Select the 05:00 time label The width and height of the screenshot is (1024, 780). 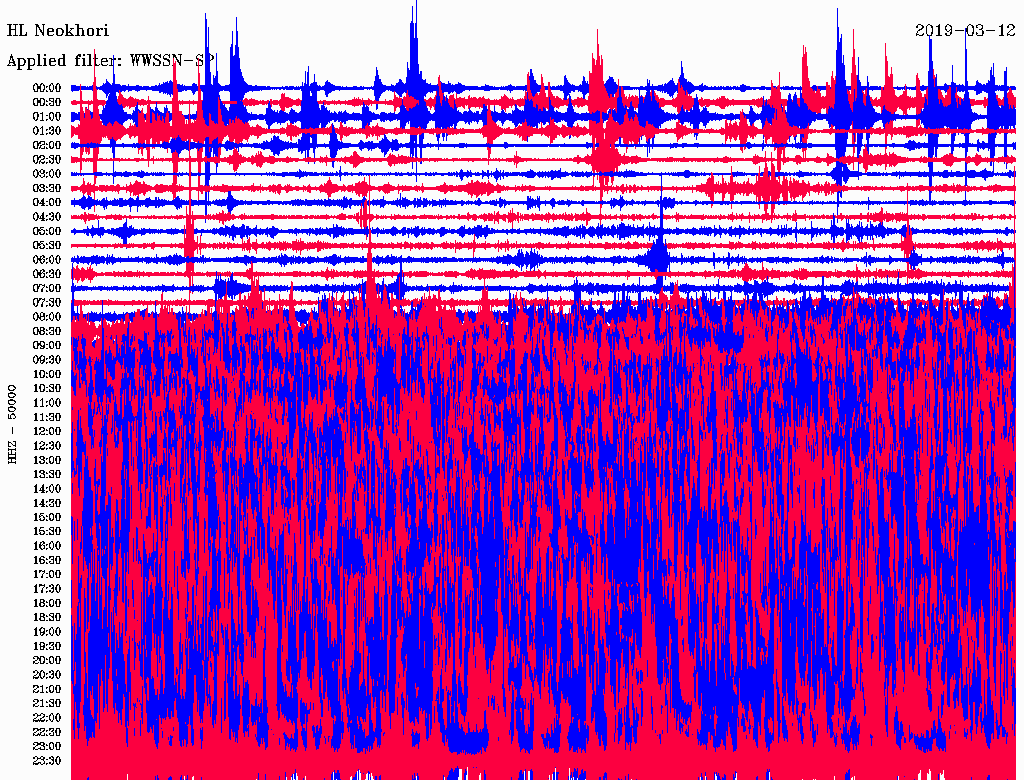pos(47,231)
